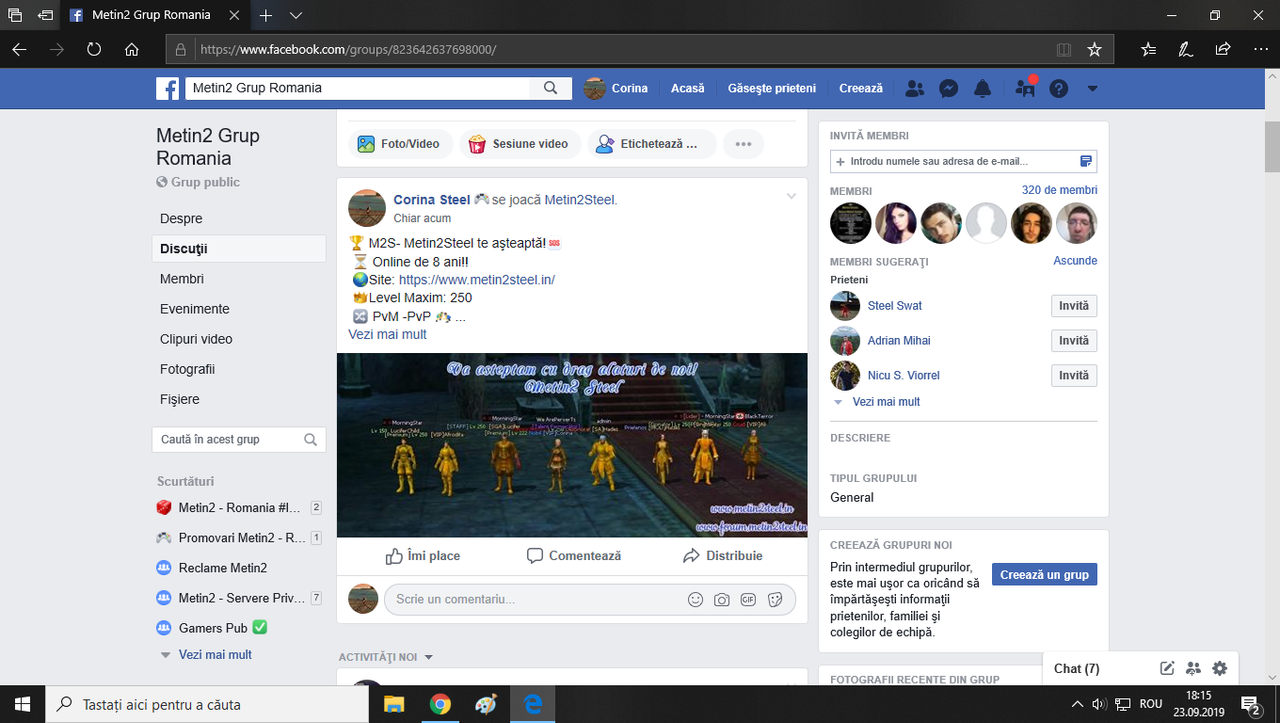Open the metin2steel.in site link

[x=477, y=280]
